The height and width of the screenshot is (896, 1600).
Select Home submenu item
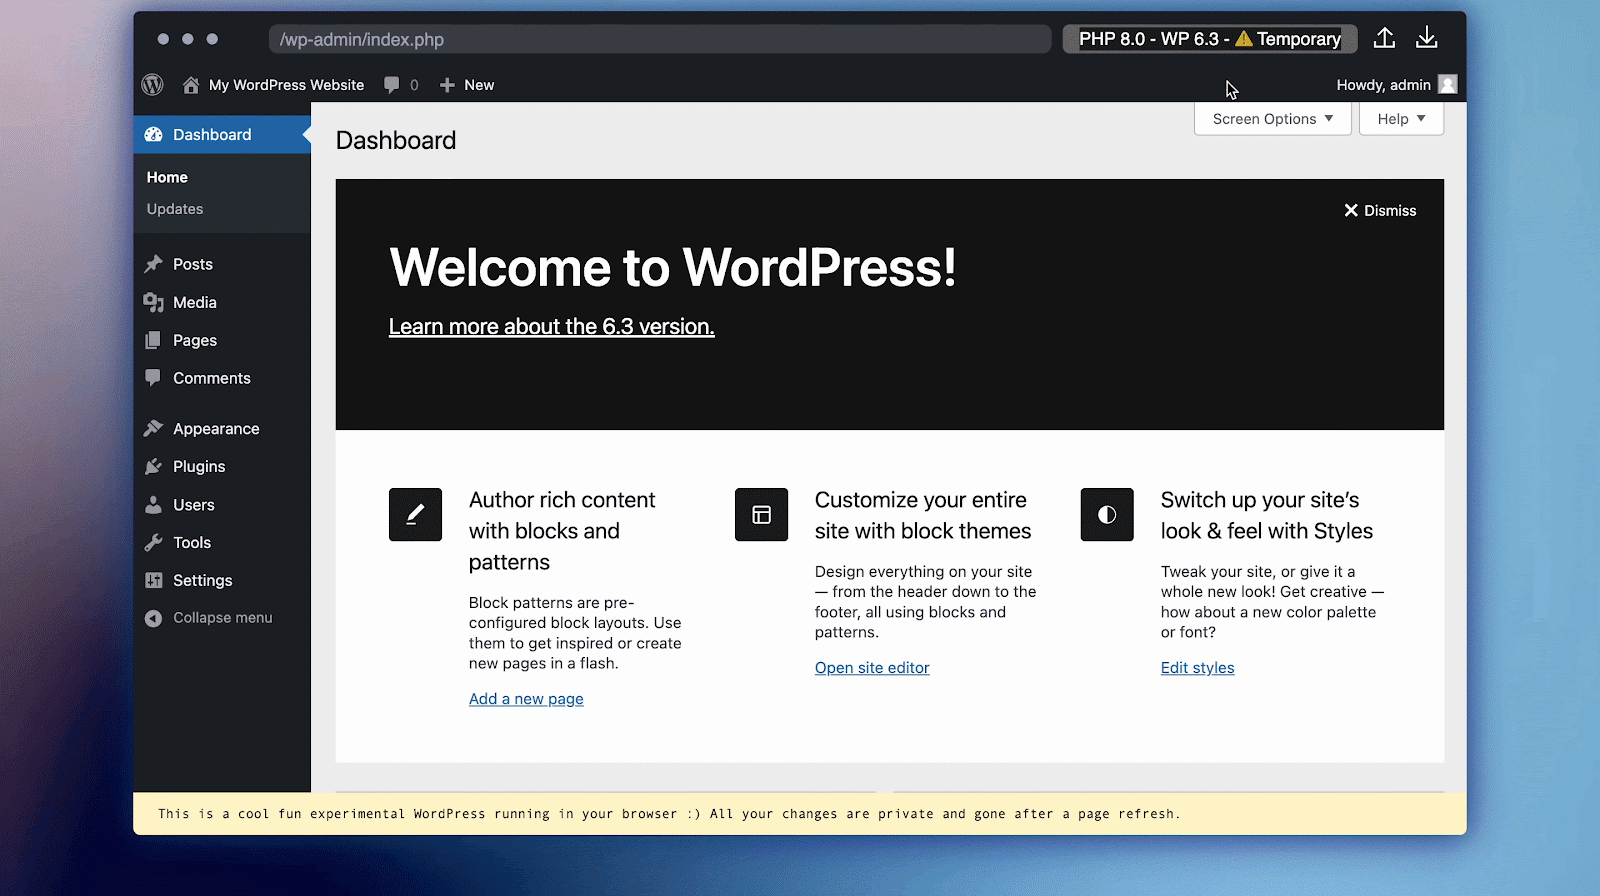click(167, 177)
